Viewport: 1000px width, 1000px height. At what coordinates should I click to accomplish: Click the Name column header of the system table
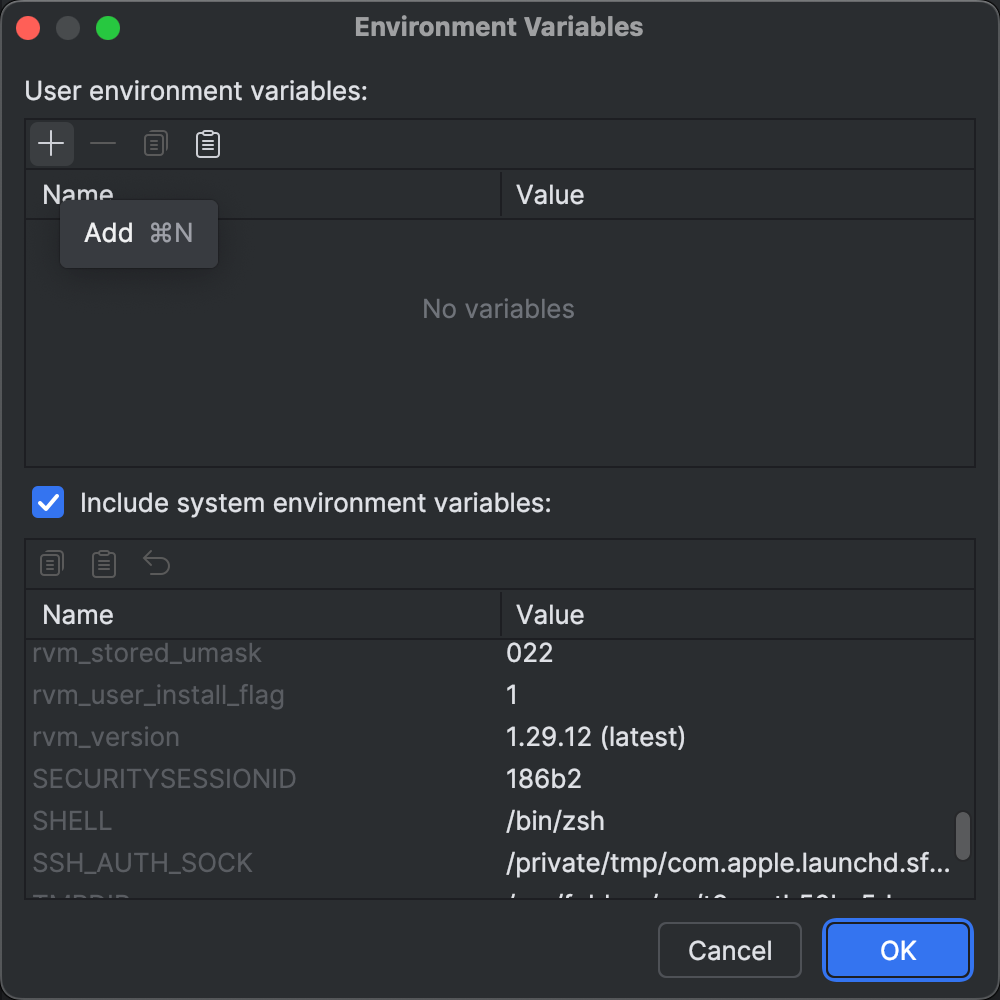coord(78,614)
